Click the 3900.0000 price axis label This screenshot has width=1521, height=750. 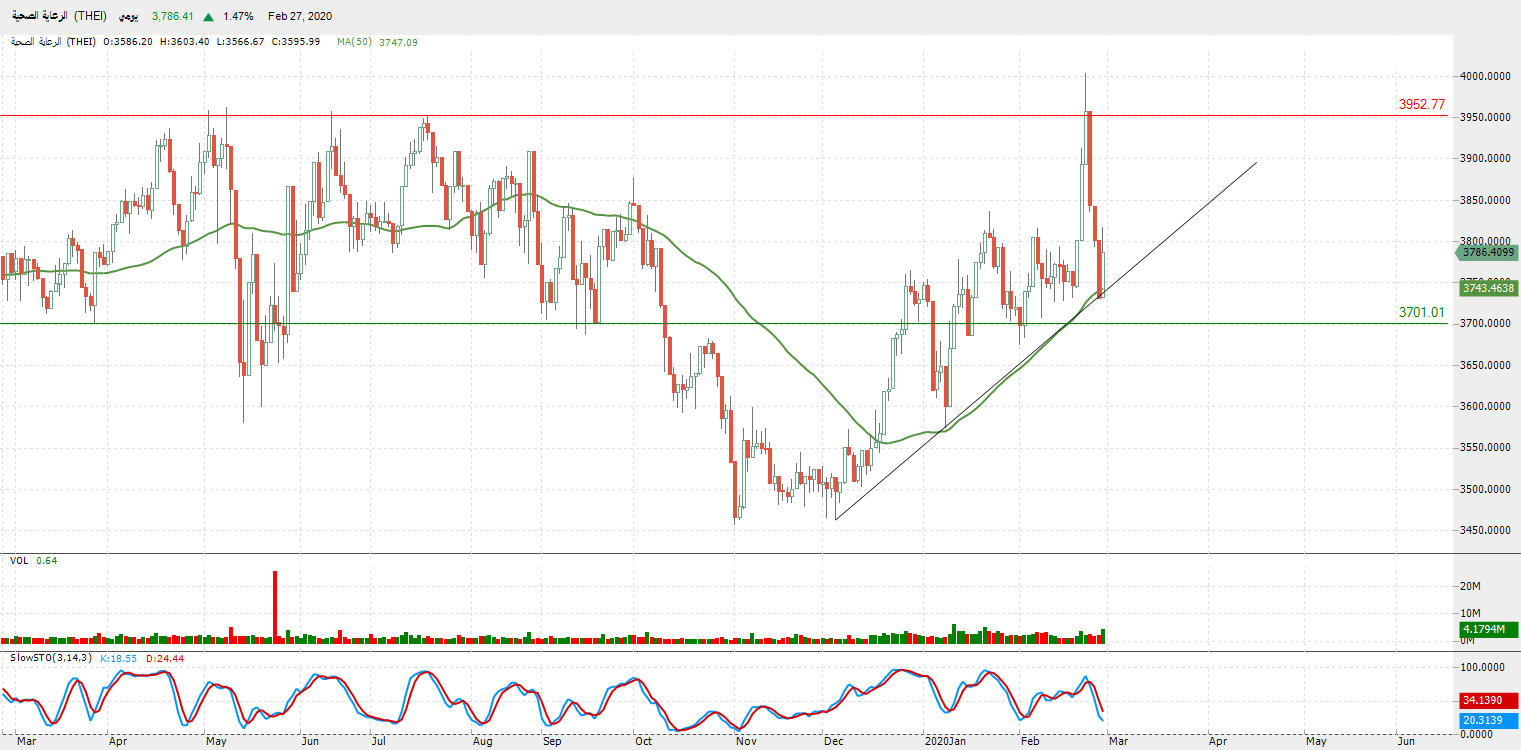pyautogui.click(x=1485, y=159)
